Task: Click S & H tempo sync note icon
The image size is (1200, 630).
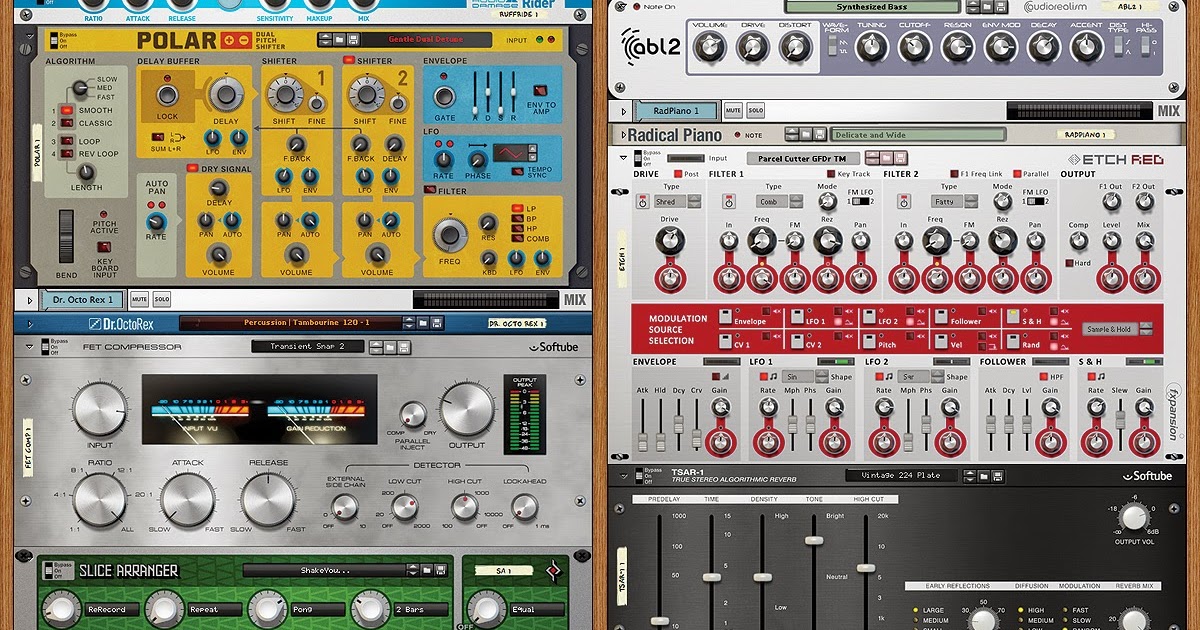Action: 1101,376
